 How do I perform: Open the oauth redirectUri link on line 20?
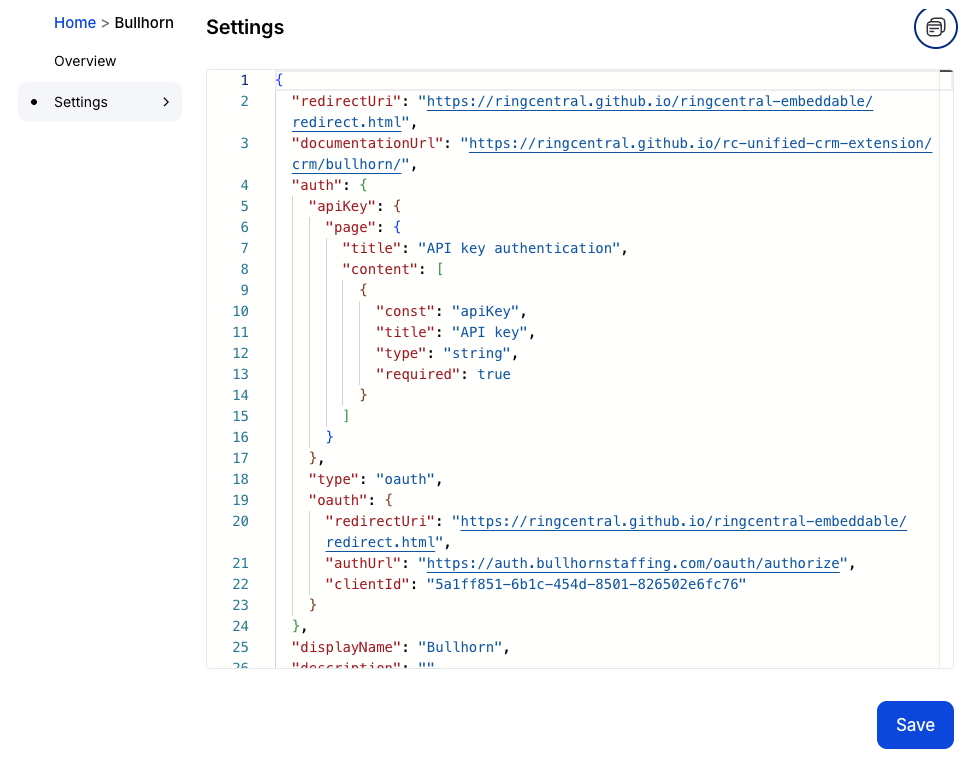[680, 521]
